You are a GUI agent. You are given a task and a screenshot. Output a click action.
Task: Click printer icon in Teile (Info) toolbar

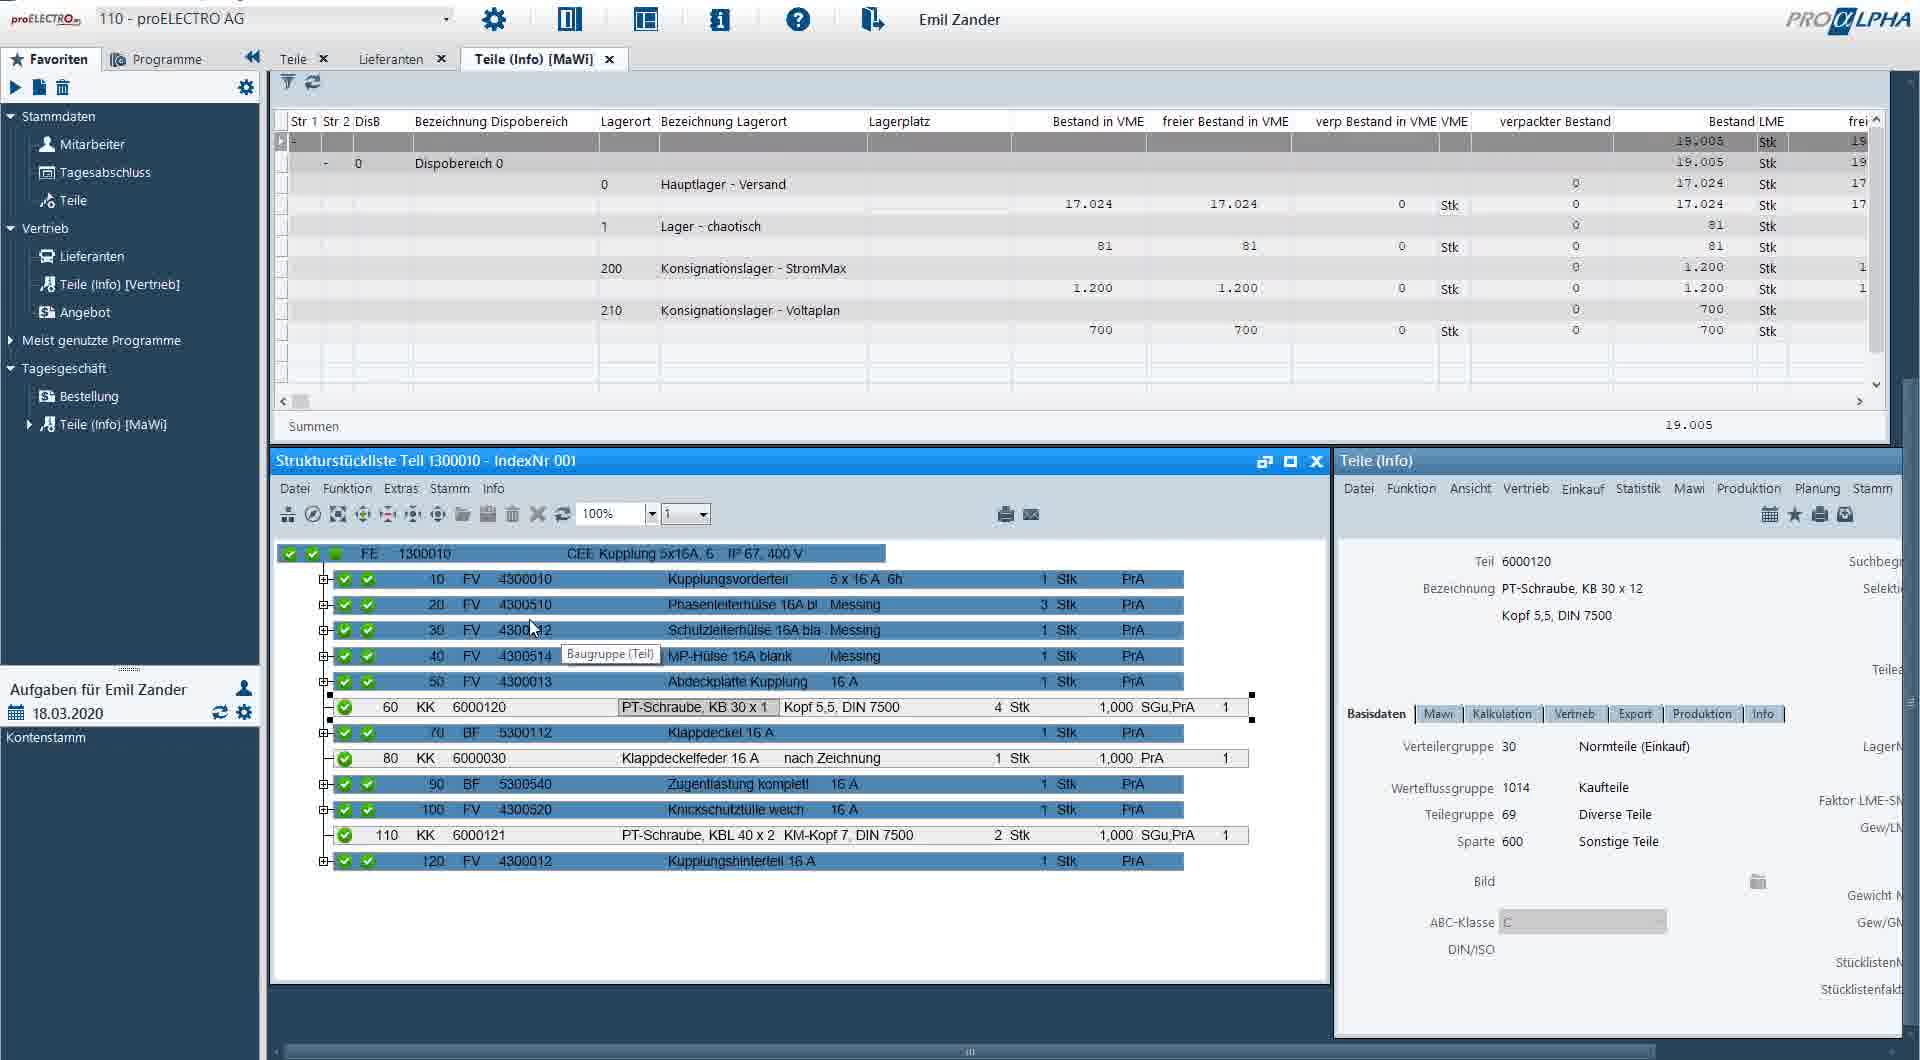pos(1820,514)
